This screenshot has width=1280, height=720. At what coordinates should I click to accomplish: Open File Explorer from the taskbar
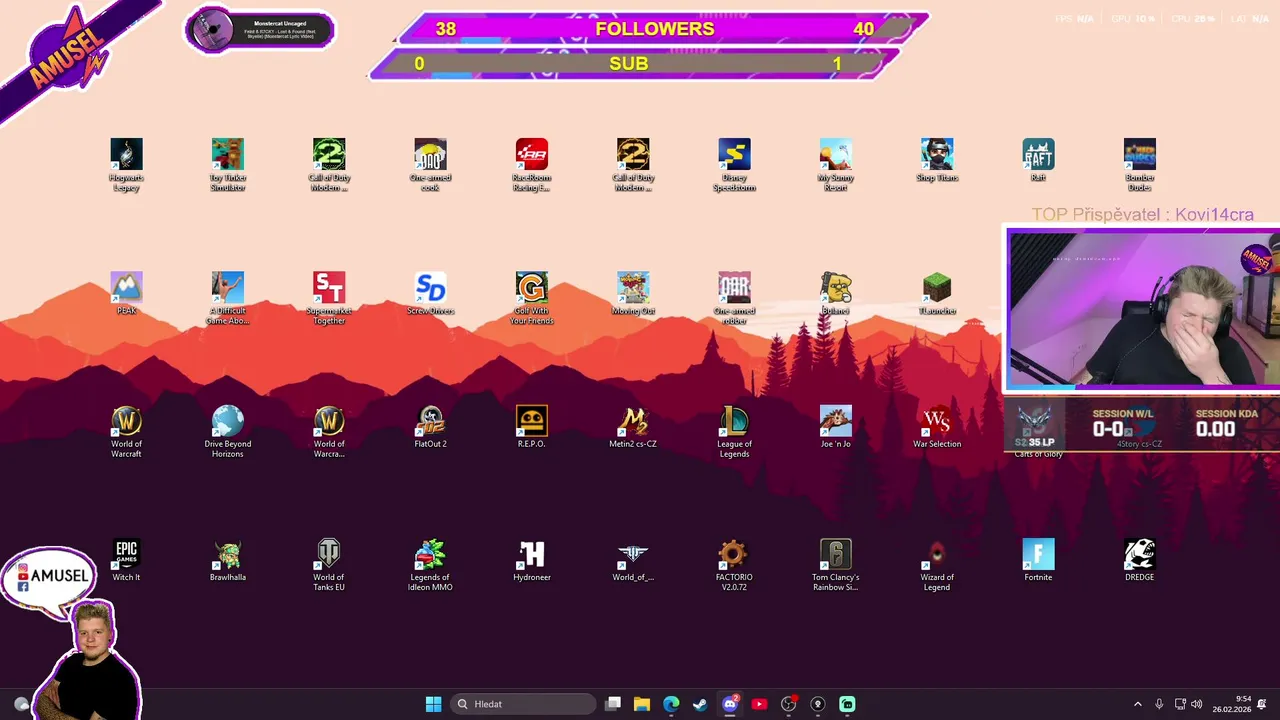click(642, 704)
